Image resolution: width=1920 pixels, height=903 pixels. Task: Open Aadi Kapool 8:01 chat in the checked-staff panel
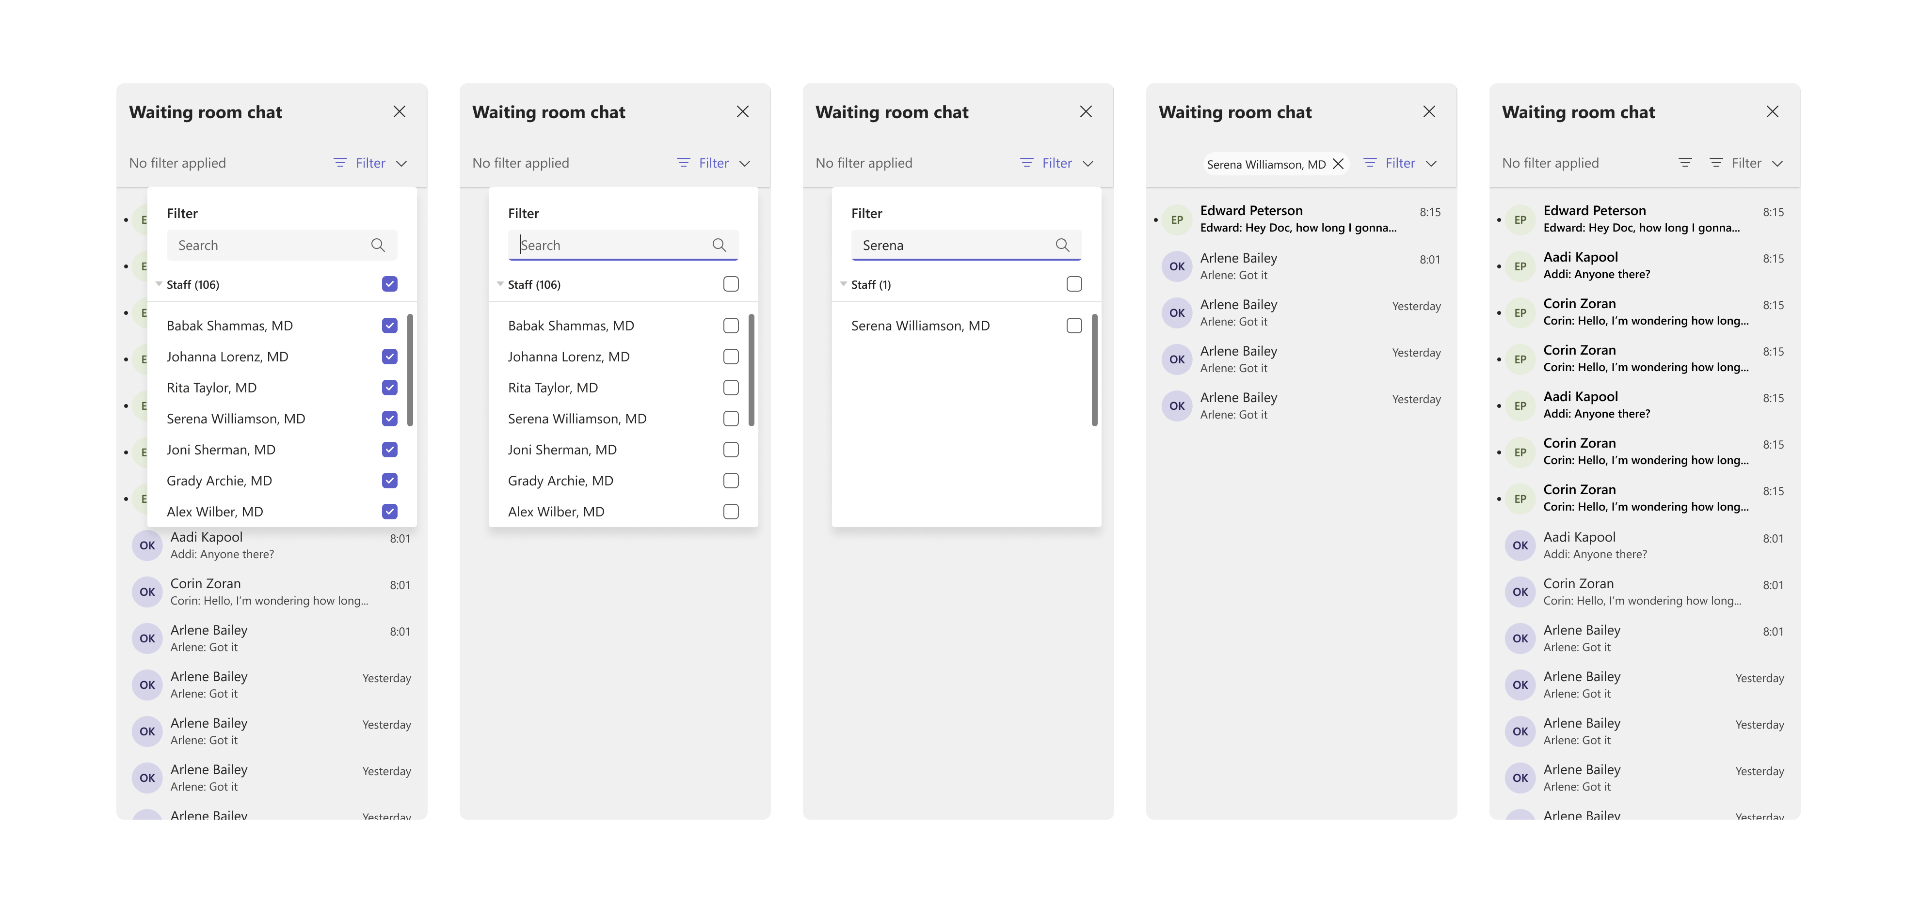pyautogui.click(x=272, y=545)
